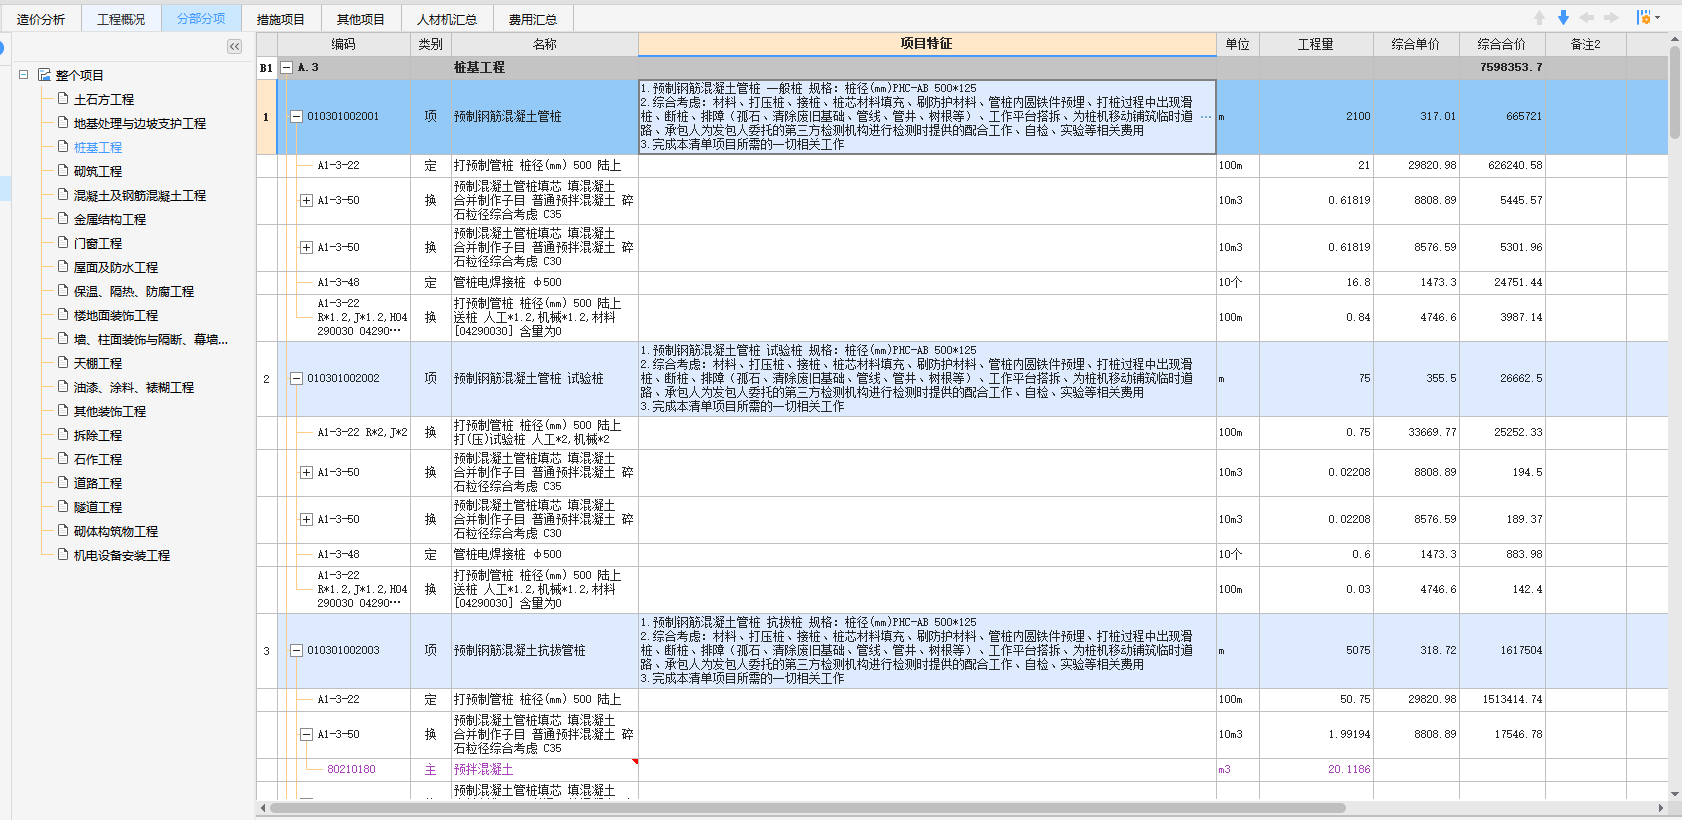
Task: Switch to 工程概况 tab
Action: tap(121, 19)
